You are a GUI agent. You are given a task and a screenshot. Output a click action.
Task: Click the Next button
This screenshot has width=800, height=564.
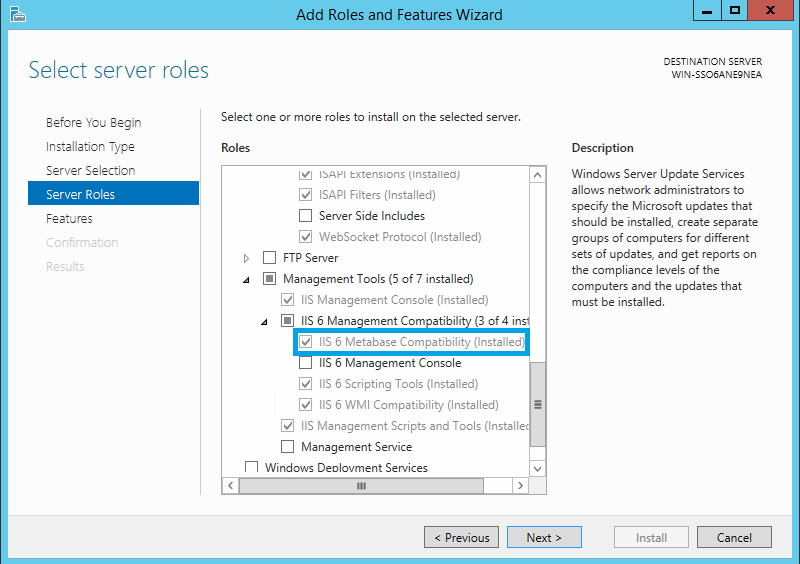[x=544, y=537]
